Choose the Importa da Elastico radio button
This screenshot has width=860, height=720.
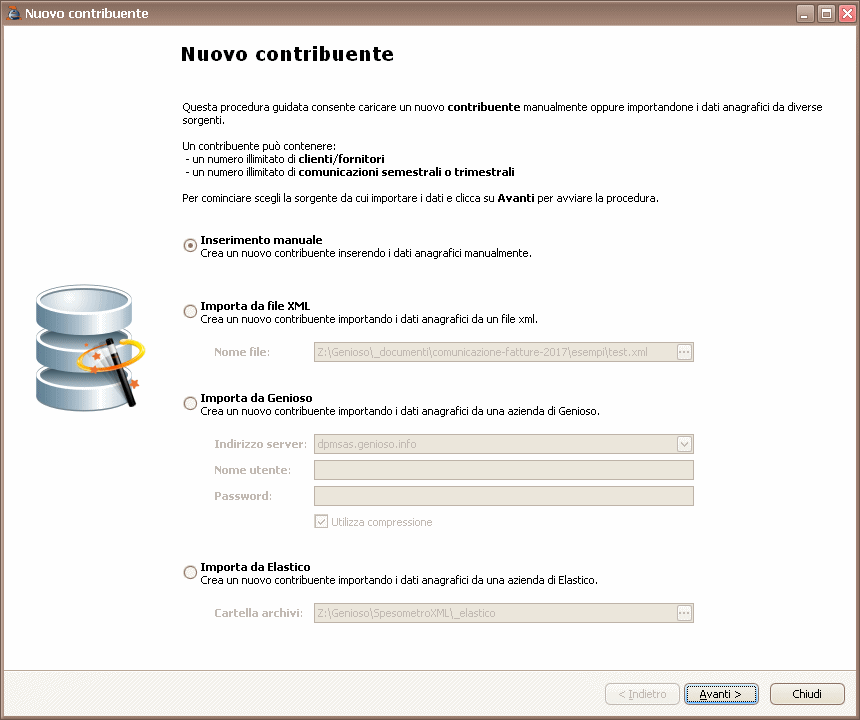click(x=190, y=573)
